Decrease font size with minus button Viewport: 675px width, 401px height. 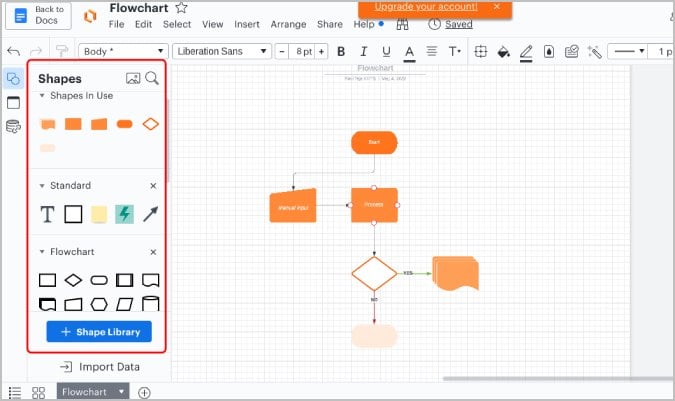click(282, 52)
